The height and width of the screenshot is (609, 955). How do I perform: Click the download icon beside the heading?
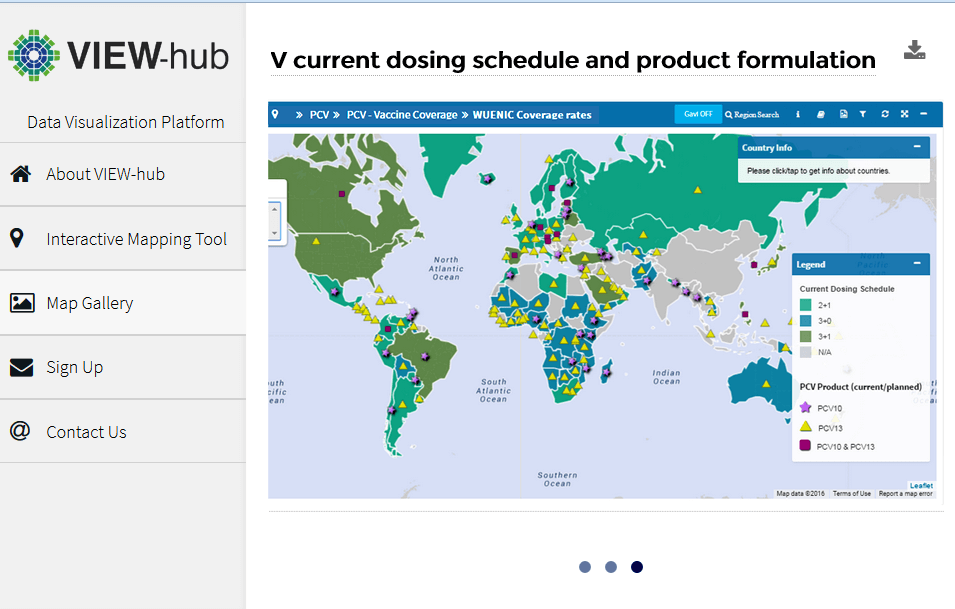tap(914, 51)
